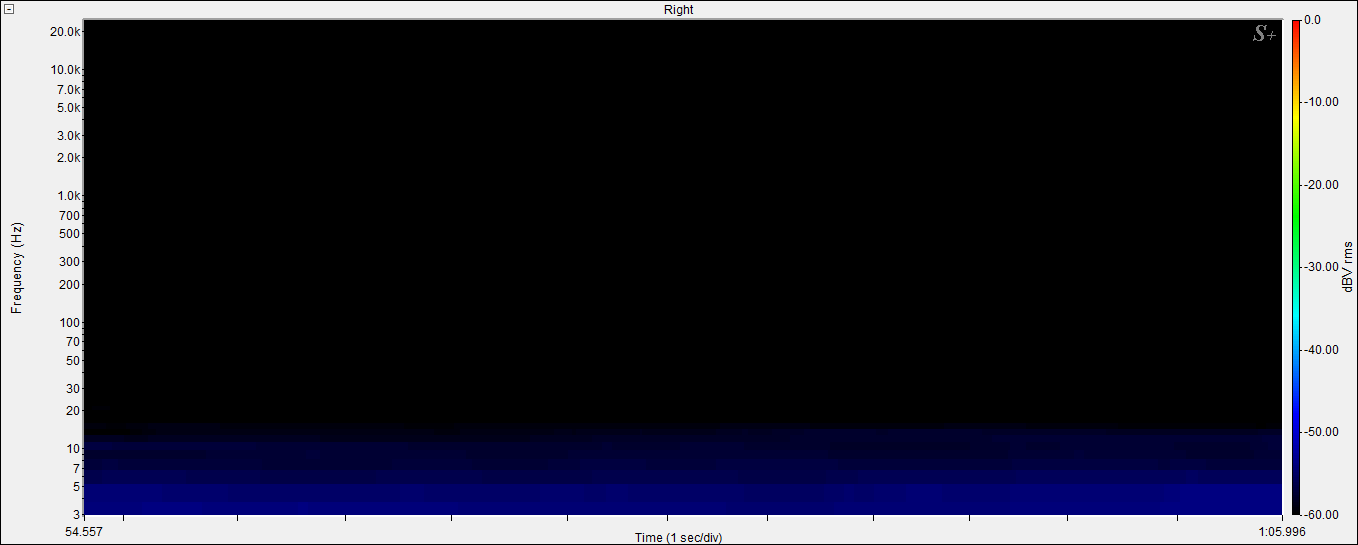
Task: Click the "20.0k" frequency axis label
Action: pos(65,32)
